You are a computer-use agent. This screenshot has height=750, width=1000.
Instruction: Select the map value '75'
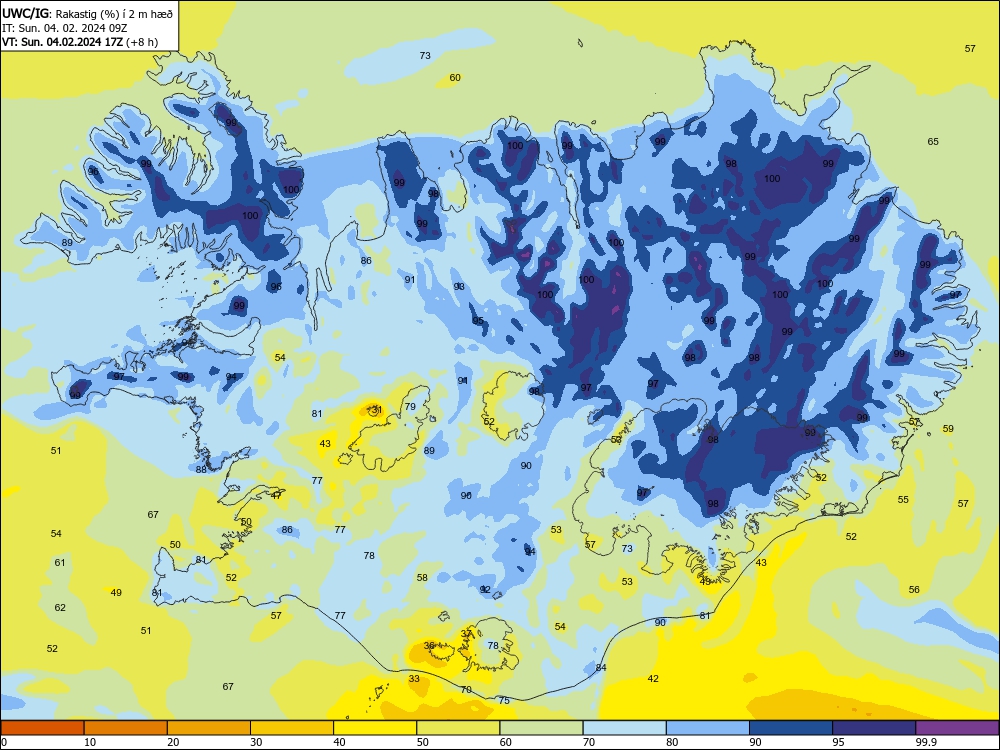504,700
